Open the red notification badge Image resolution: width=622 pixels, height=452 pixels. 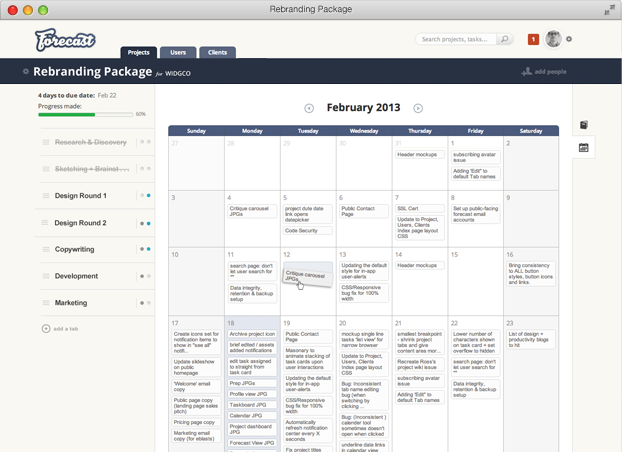[x=533, y=39]
